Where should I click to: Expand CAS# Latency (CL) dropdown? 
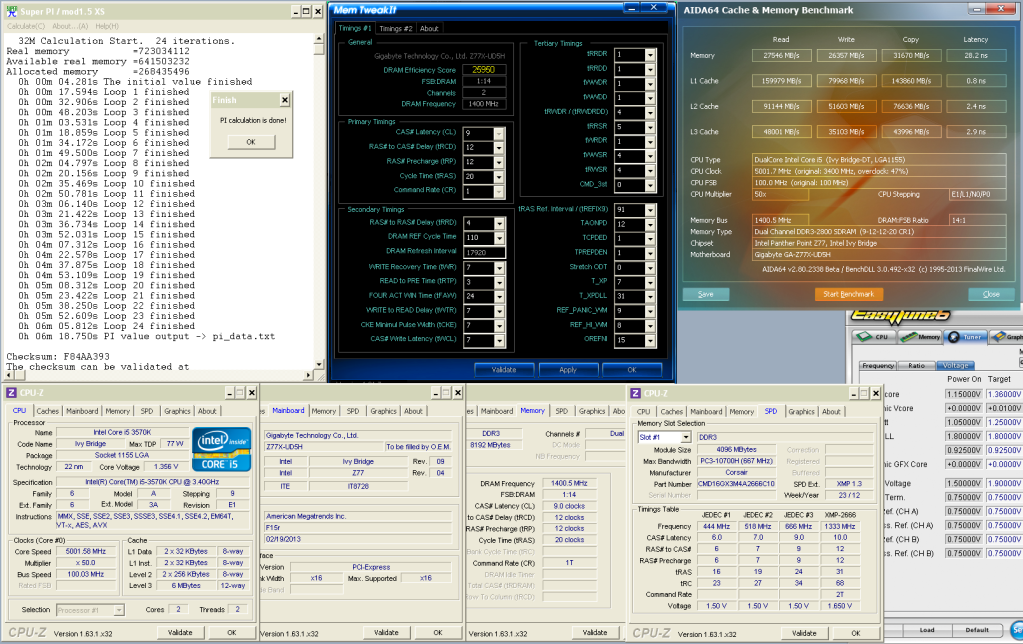pos(498,134)
